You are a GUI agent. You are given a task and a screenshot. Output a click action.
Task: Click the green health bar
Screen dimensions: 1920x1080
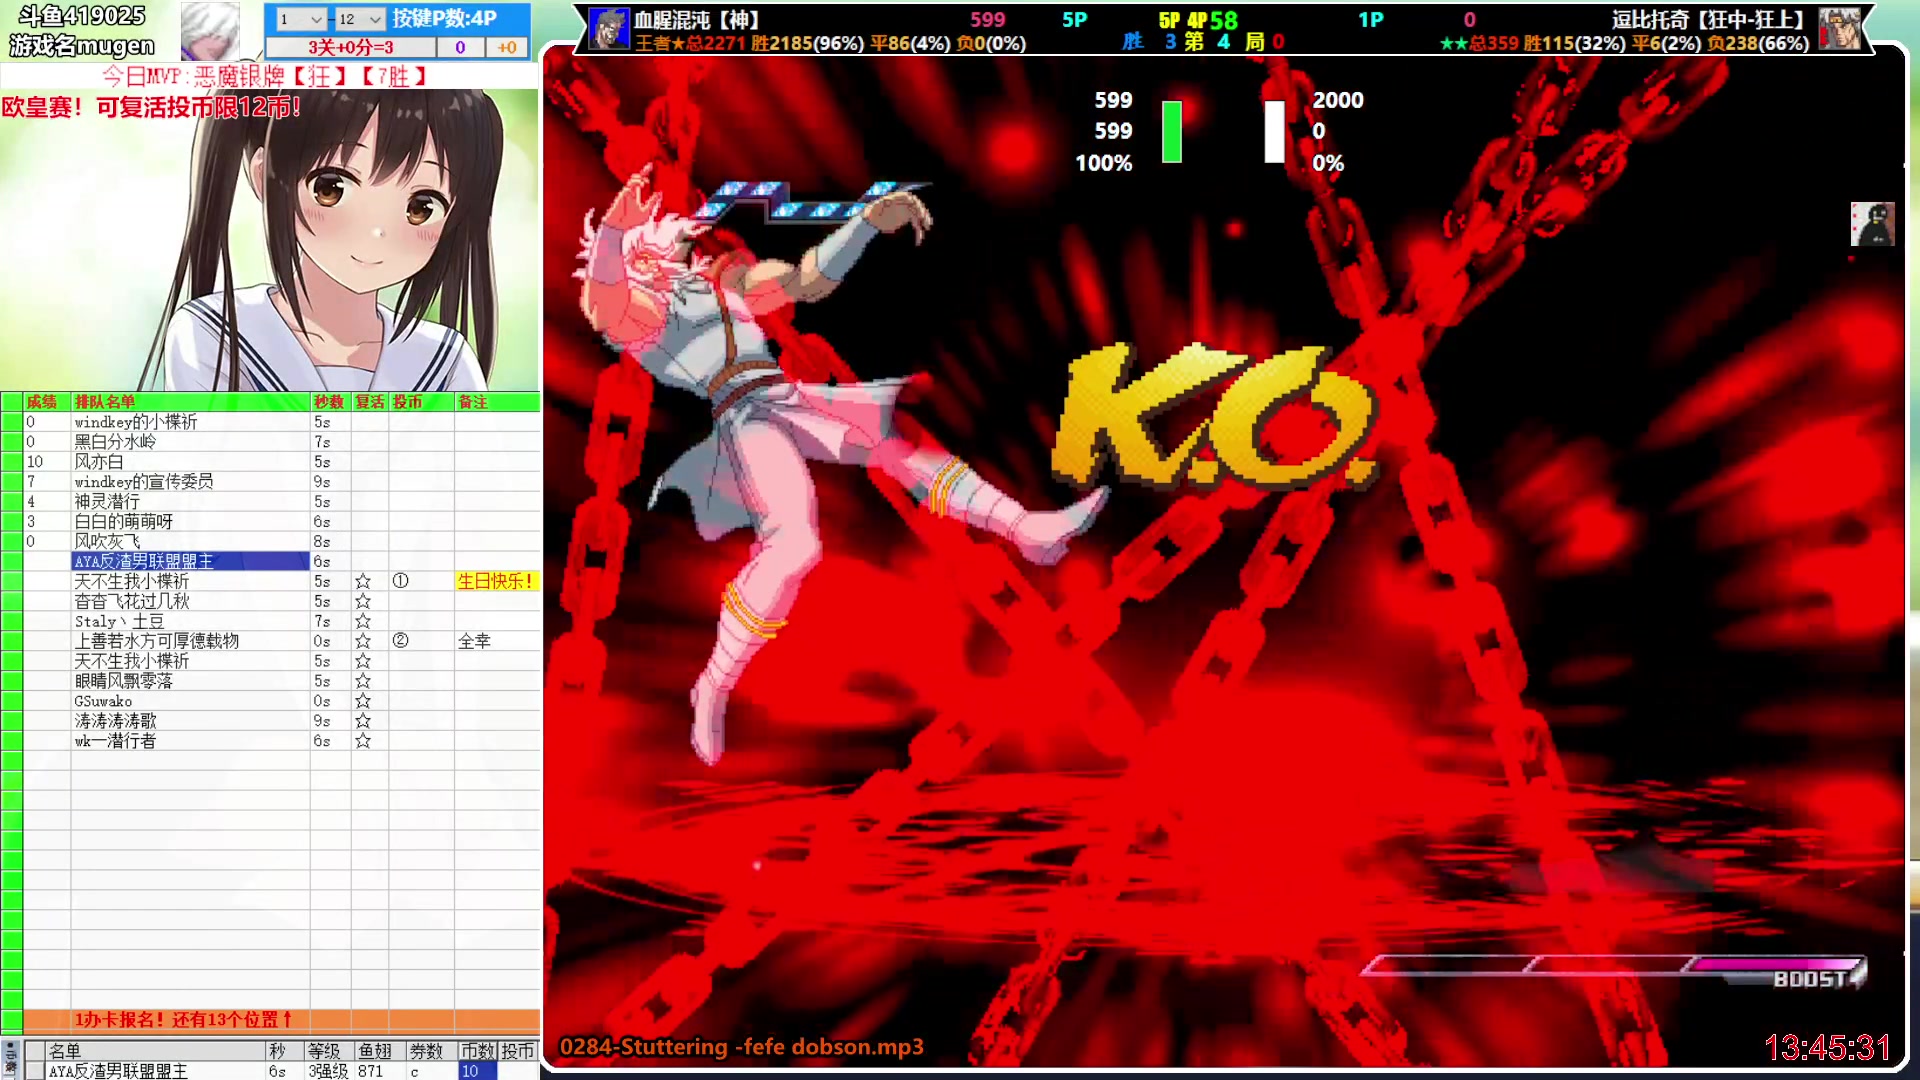[x=1172, y=131]
